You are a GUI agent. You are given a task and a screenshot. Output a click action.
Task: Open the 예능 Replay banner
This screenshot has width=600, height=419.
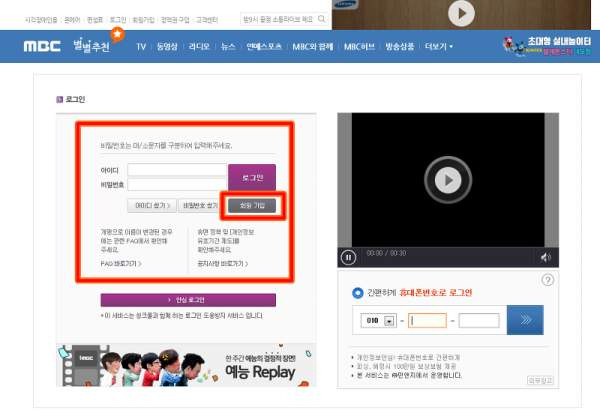[x=186, y=365]
